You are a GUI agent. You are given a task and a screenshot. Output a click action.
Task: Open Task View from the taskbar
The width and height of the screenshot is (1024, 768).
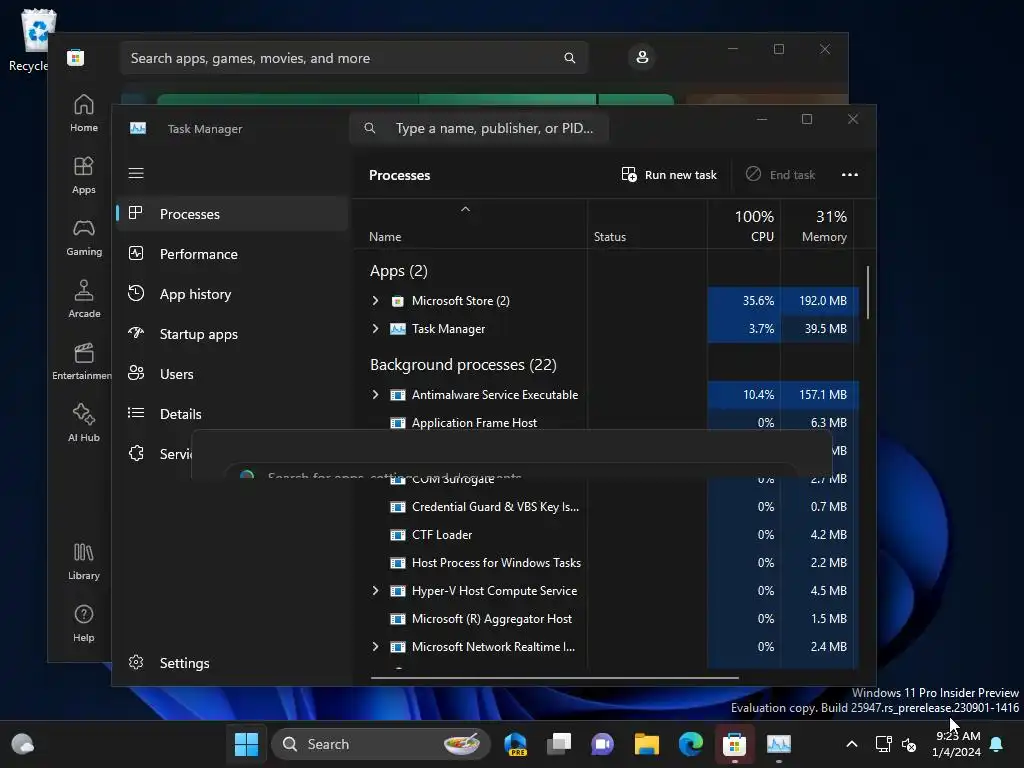pos(559,744)
